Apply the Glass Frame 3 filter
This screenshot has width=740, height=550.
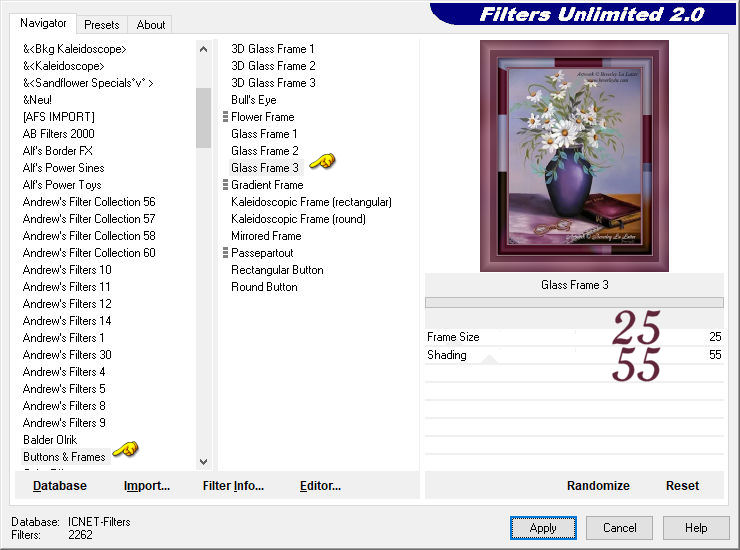point(543,528)
